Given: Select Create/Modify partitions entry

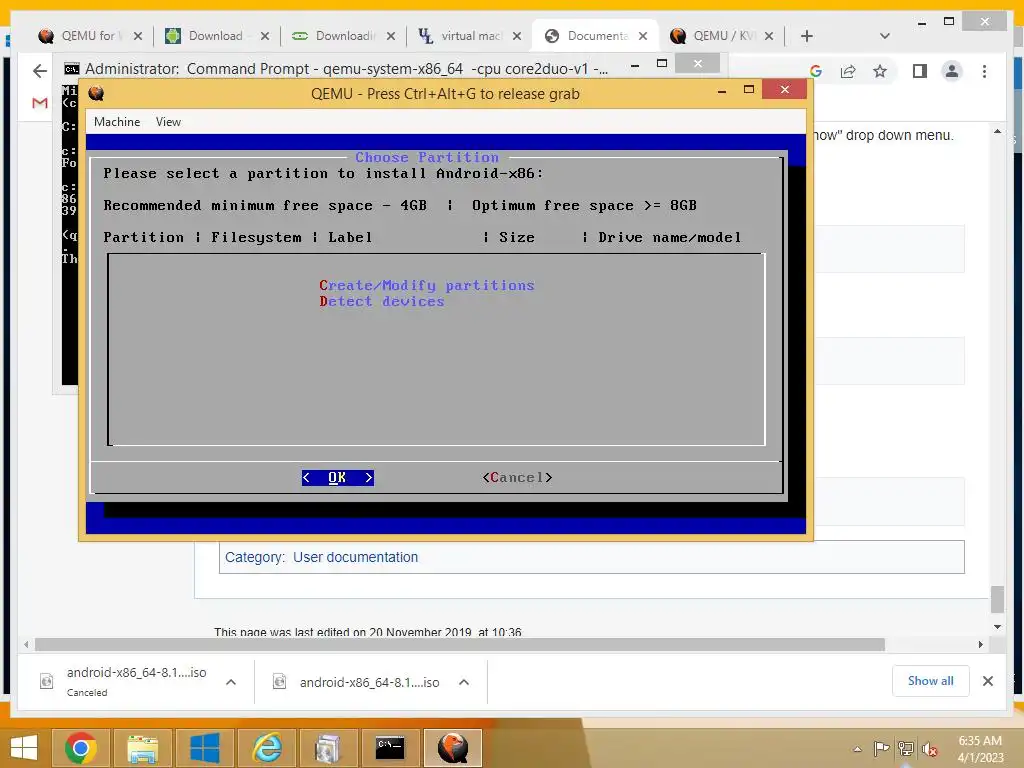Looking at the screenshot, I should pyautogui.click(x=426, y=285).
